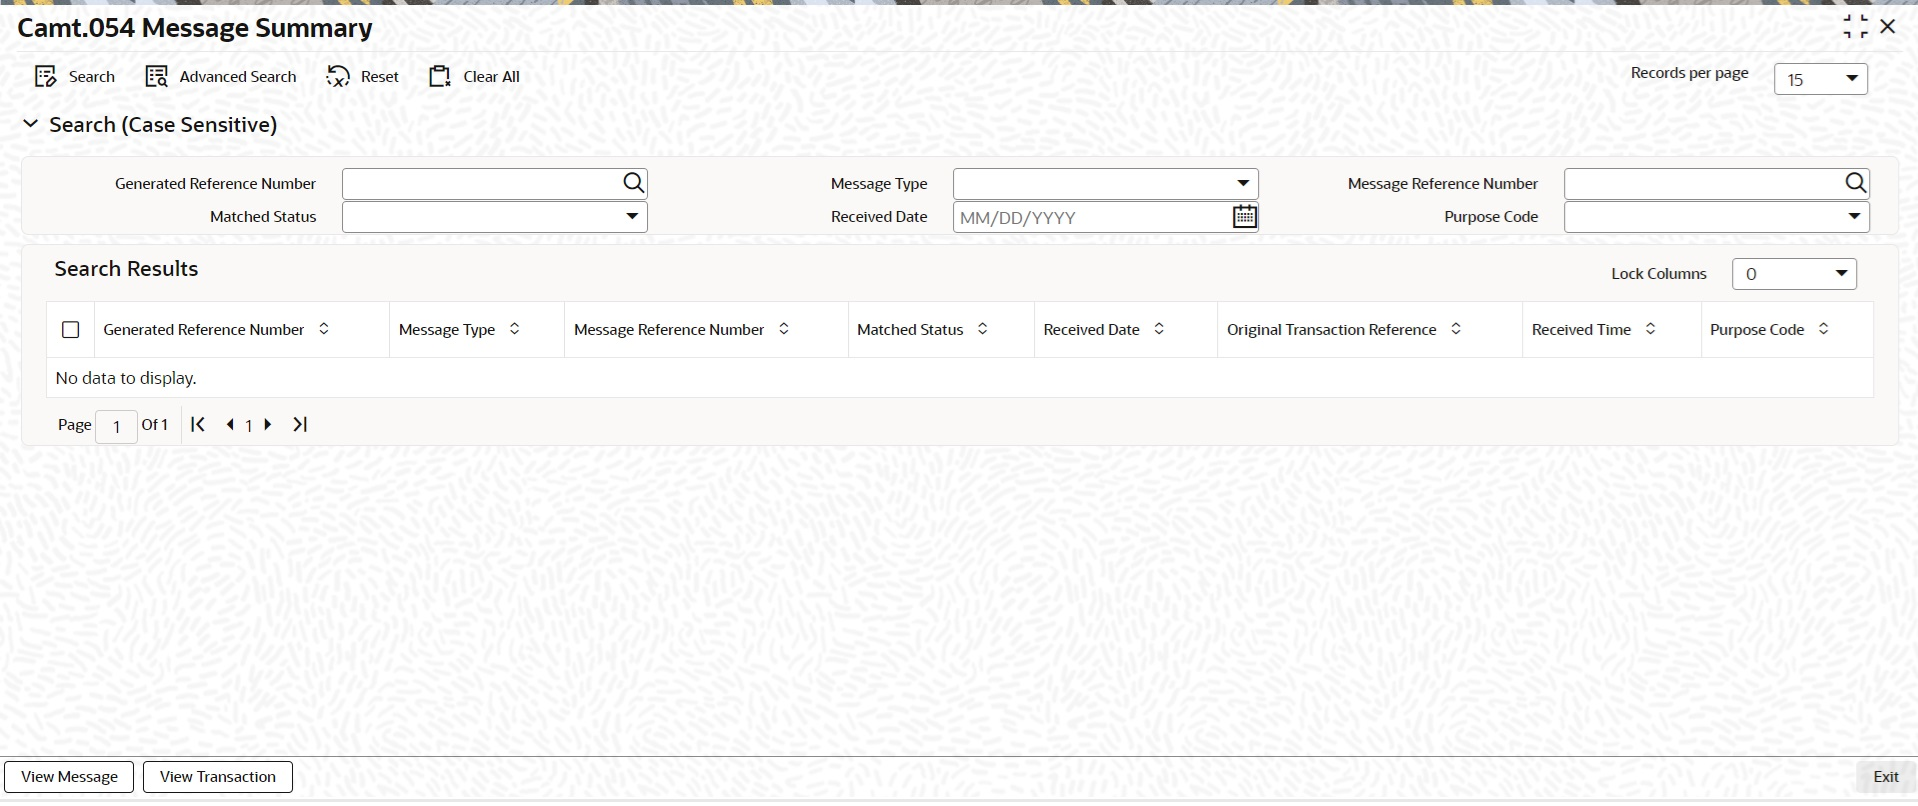This screenshot has width=1918, height=806.
Task: Open the Matched Status dropdown
Action: pyautogui.click(x=494, y=217)
